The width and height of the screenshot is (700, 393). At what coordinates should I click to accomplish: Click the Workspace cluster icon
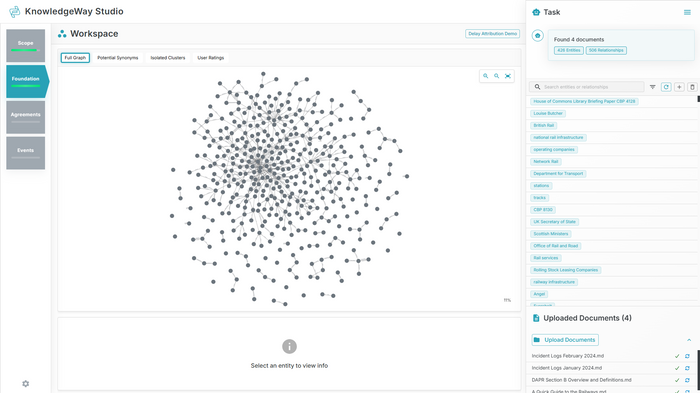click(x=62, y=34)
